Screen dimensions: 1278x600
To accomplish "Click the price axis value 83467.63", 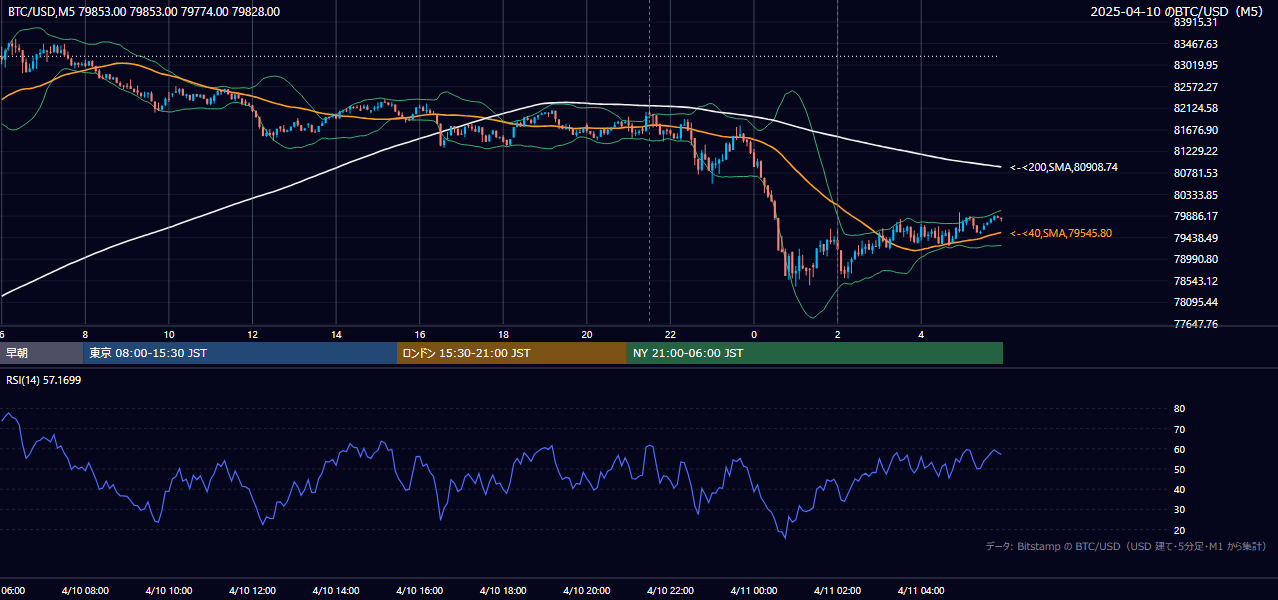I will (x=1195, y=44).
